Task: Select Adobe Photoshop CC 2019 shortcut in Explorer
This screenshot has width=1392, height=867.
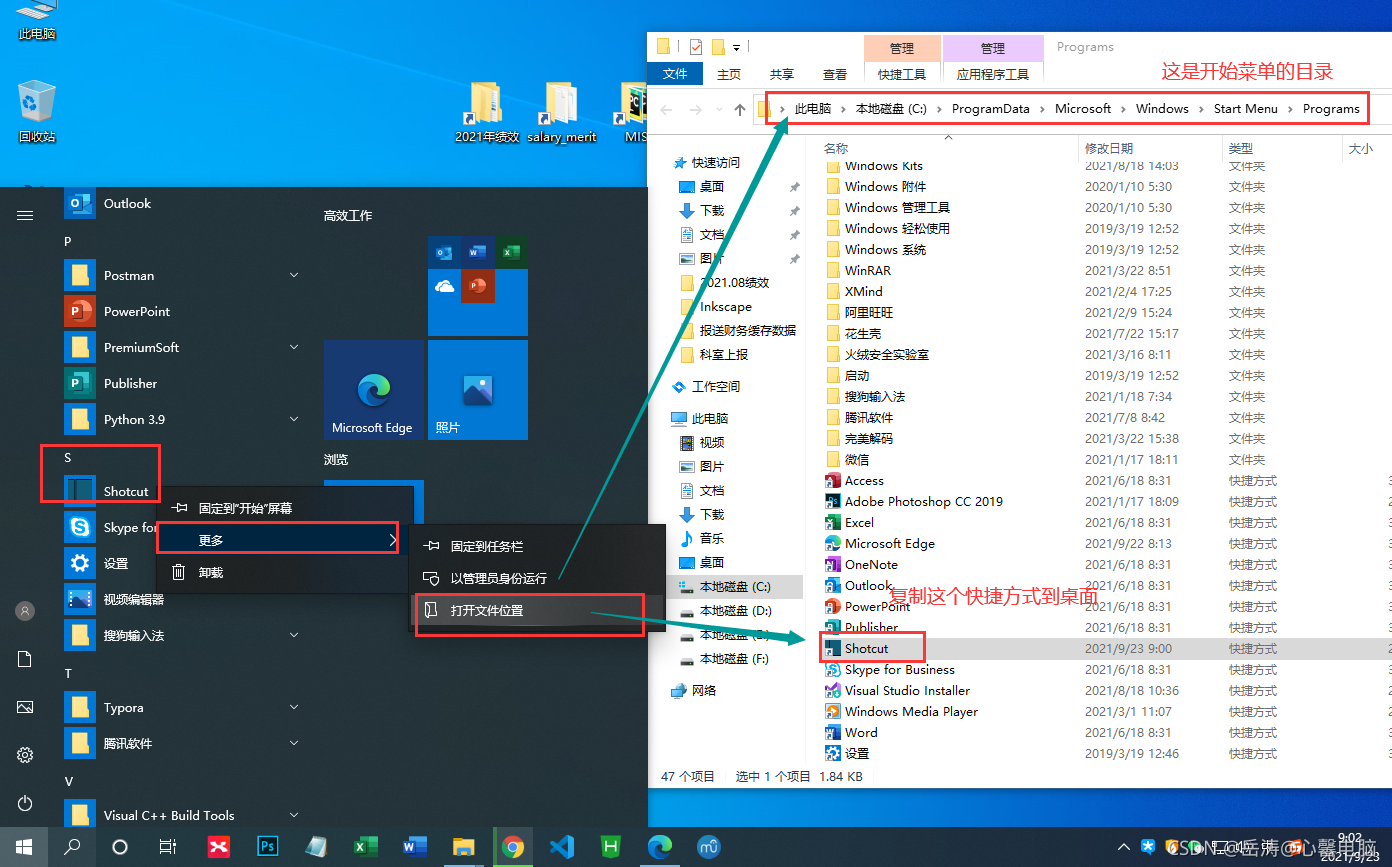Action: pos(924,501)
